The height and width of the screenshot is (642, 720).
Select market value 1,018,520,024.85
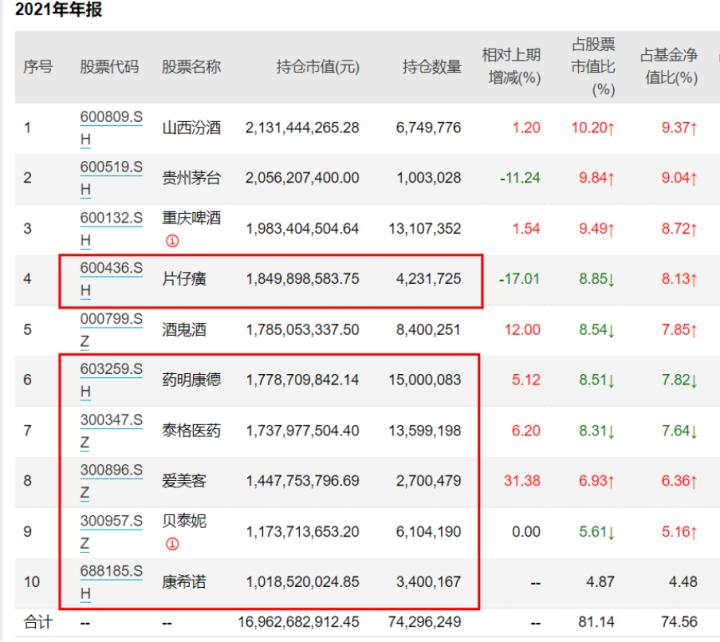(303, 582)
